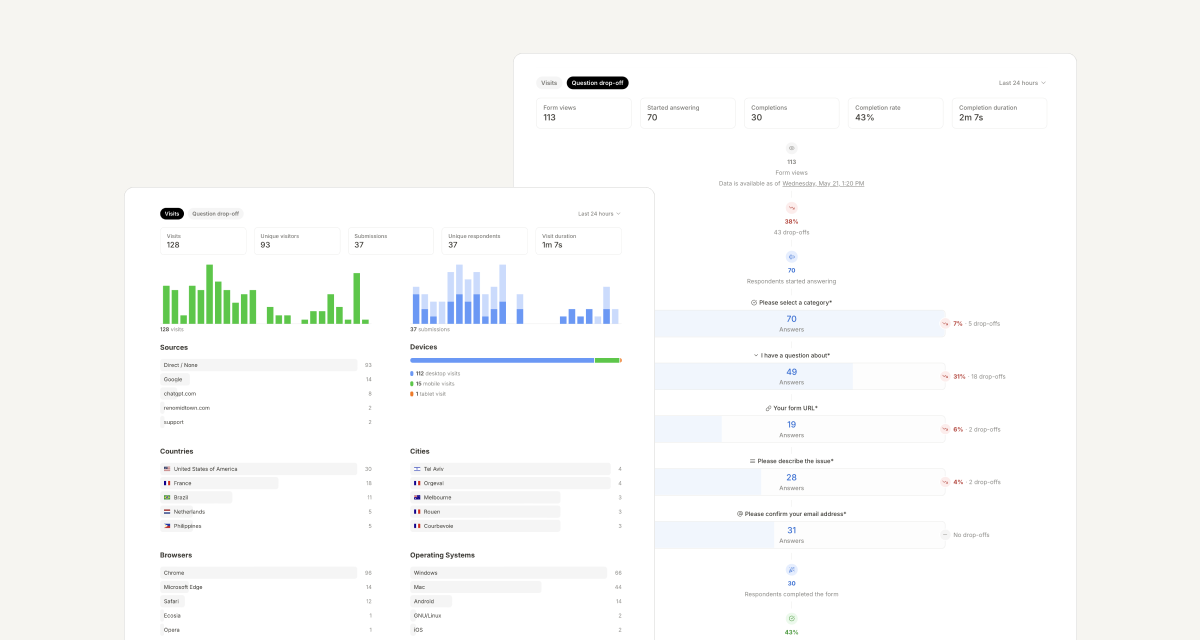
Task: Click the green swatch beside mobile visits
Action: click(412, 383)
